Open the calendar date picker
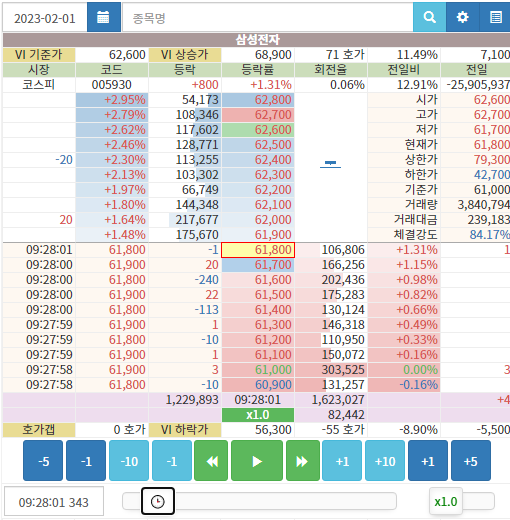Image resolution: width=510 pixels, height=520 pixels. pyautogui.click(x=104, y=17)
